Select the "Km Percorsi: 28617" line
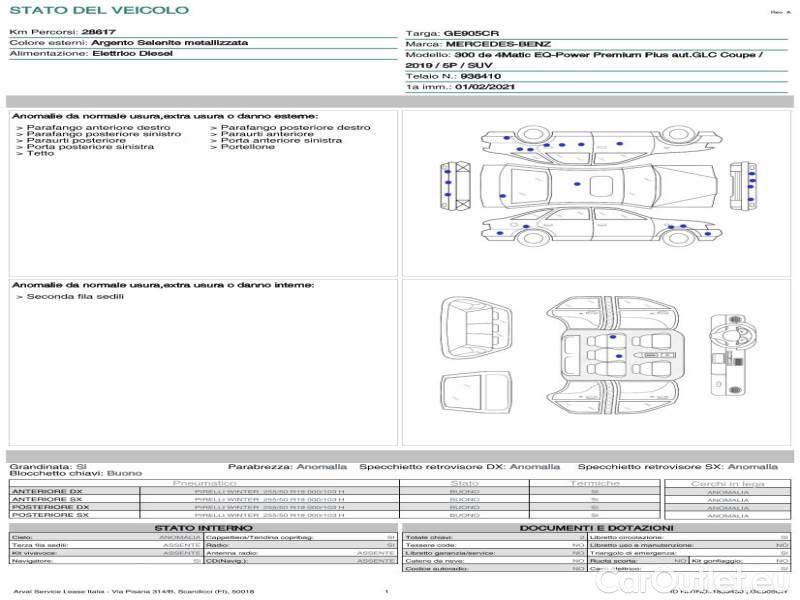Screen dimensions: 800x600 click(x=63, y=32)
